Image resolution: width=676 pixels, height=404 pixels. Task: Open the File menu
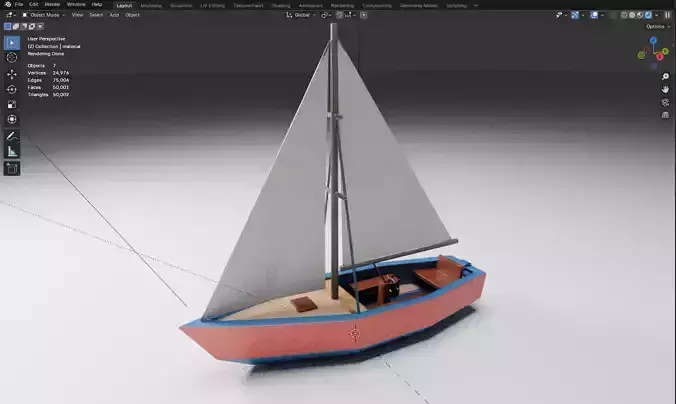(x=19, y=4)
